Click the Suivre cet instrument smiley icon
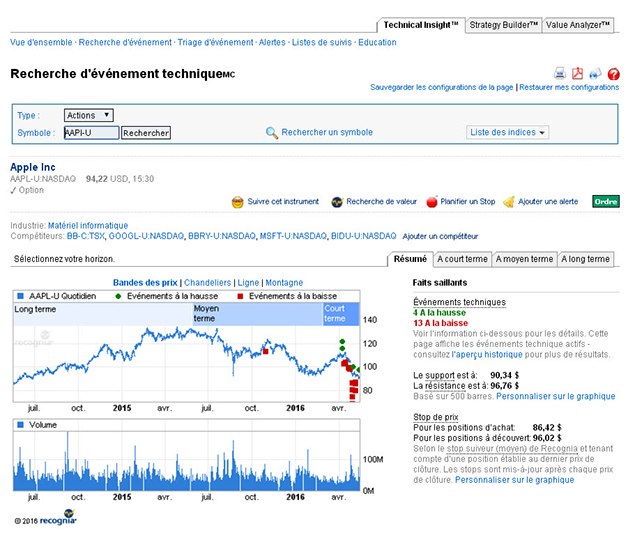635x533 pixels. tap(238, 202)
